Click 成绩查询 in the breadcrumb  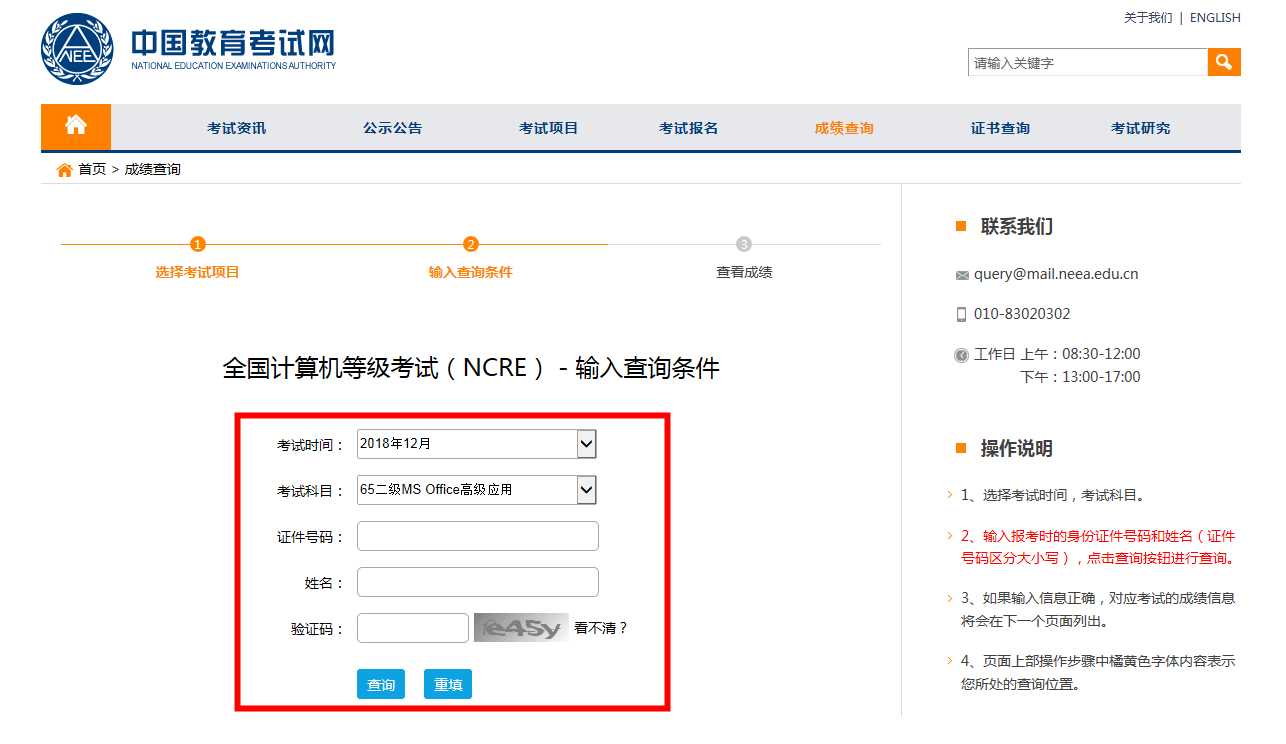153,170
